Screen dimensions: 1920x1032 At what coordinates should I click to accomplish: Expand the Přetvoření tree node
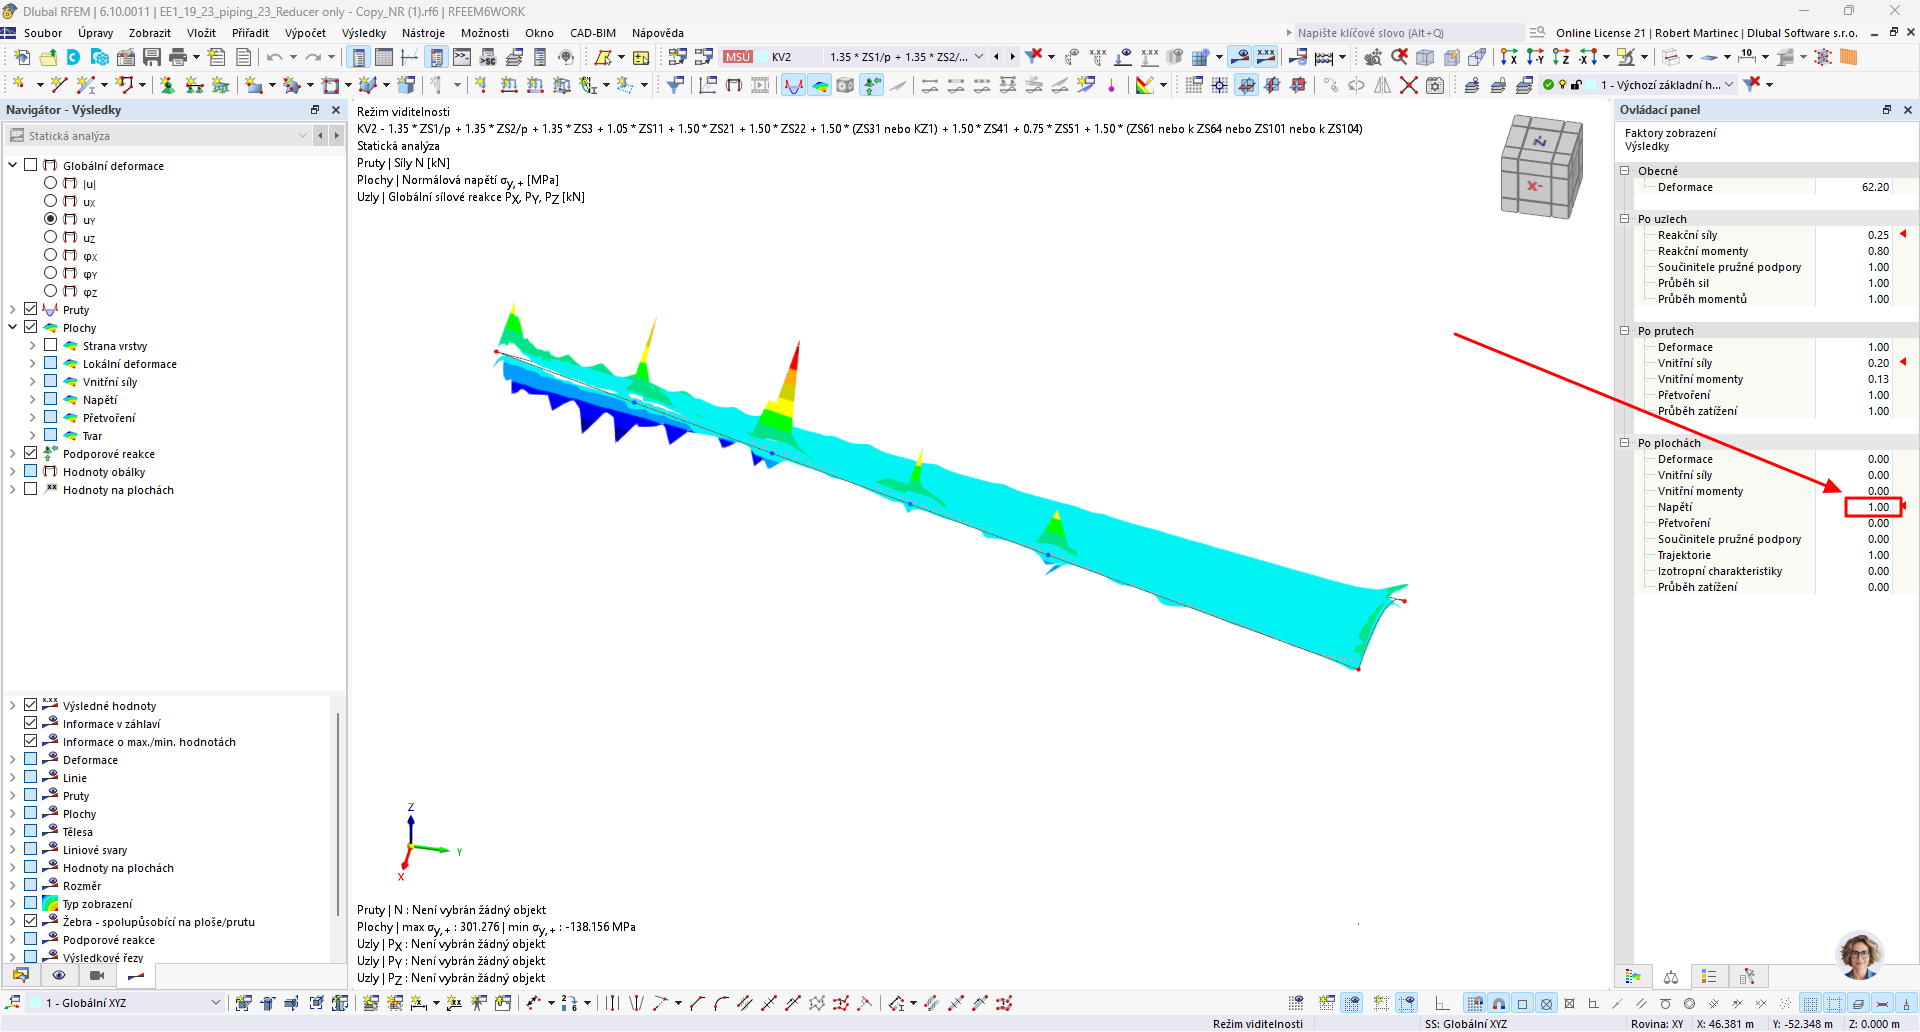[32, 417]
